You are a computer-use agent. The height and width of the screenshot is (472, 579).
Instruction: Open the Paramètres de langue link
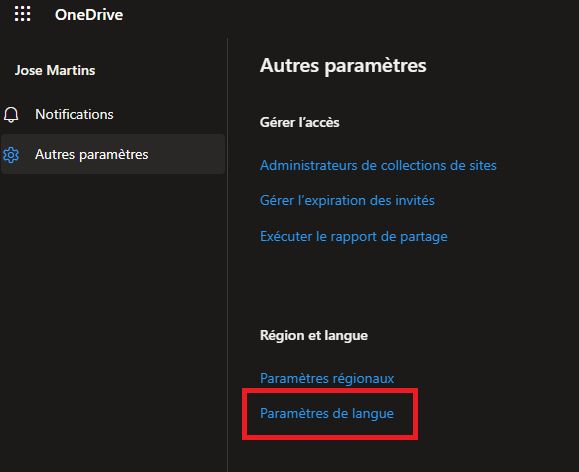(327, 413)
